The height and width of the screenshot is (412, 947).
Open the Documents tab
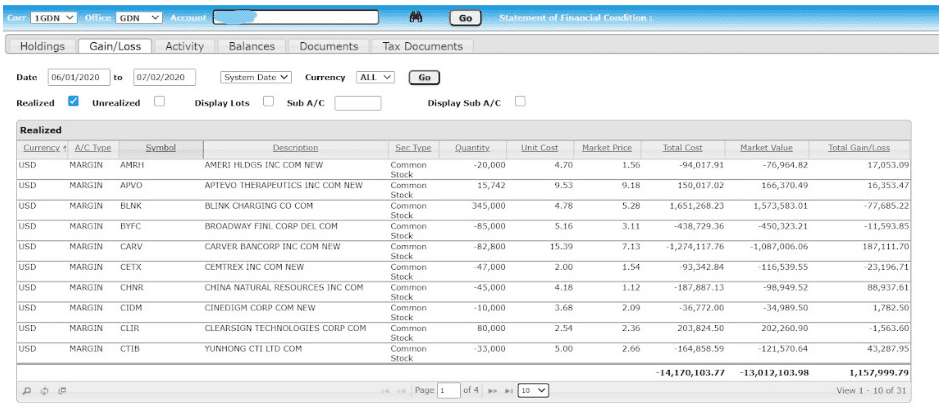(x=329, y=46)
